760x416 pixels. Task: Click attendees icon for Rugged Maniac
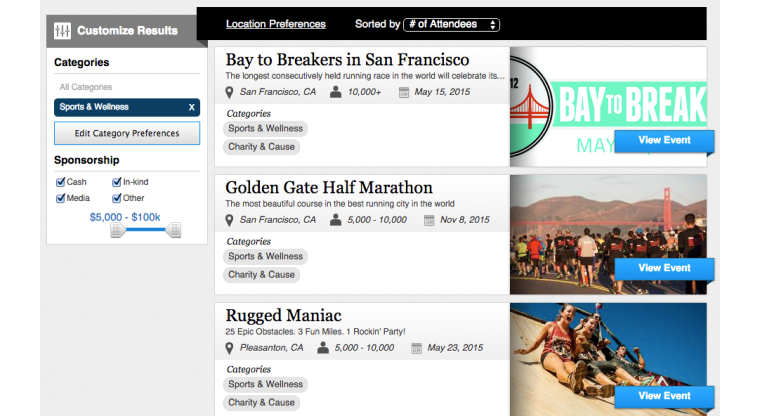click(324, 348)
